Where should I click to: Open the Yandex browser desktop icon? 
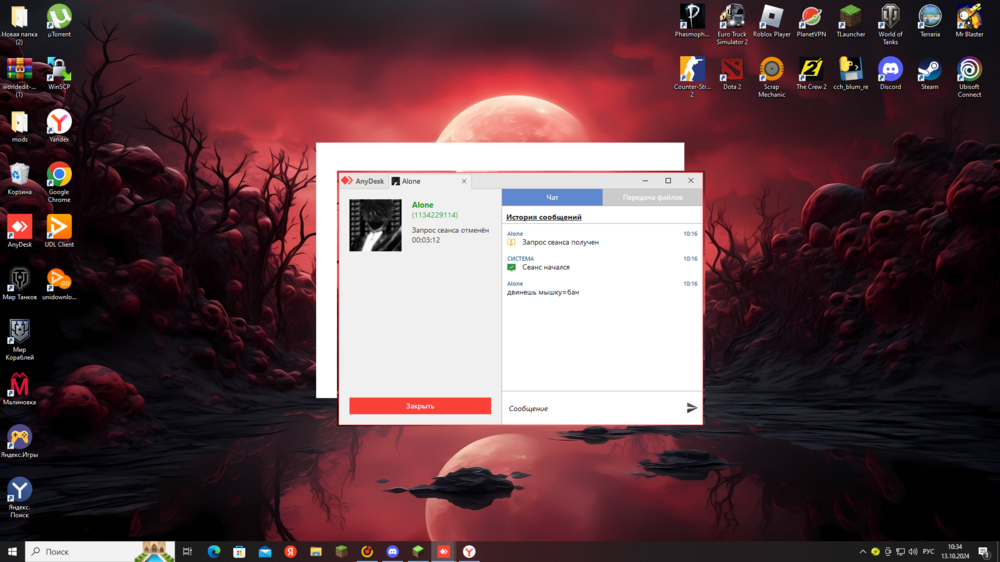(59, 126)
